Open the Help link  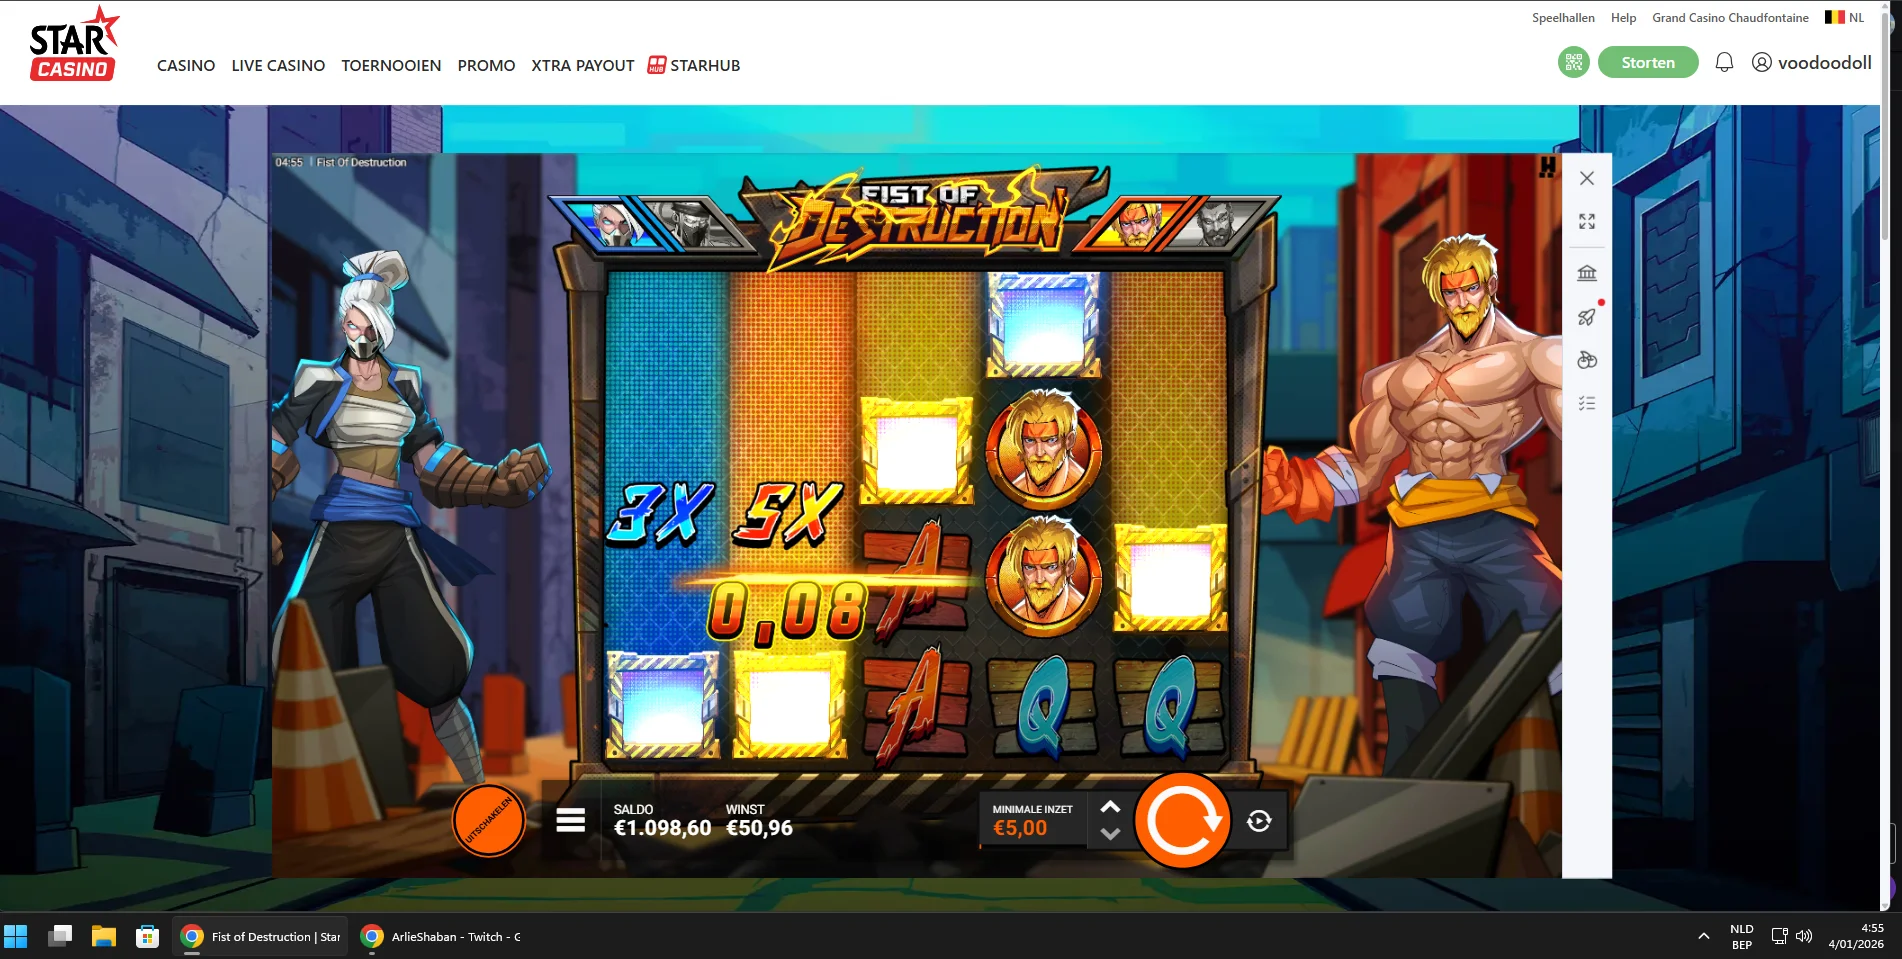point(1623,18)
